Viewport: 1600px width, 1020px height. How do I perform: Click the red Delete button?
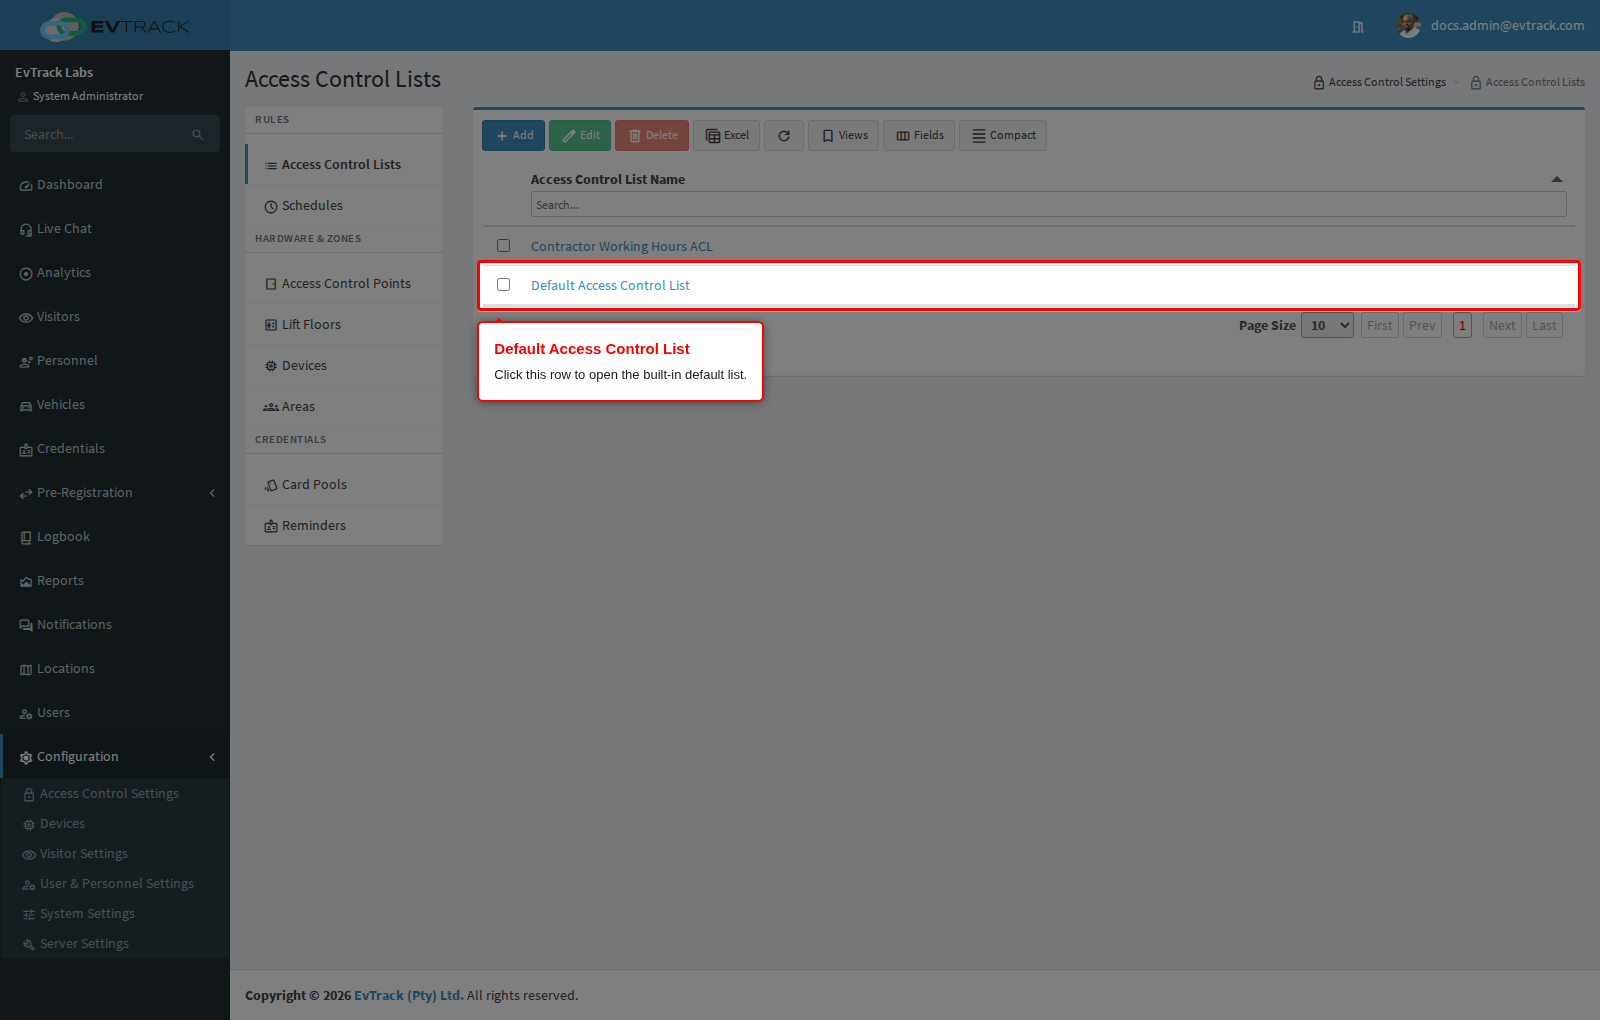point(652,136)
